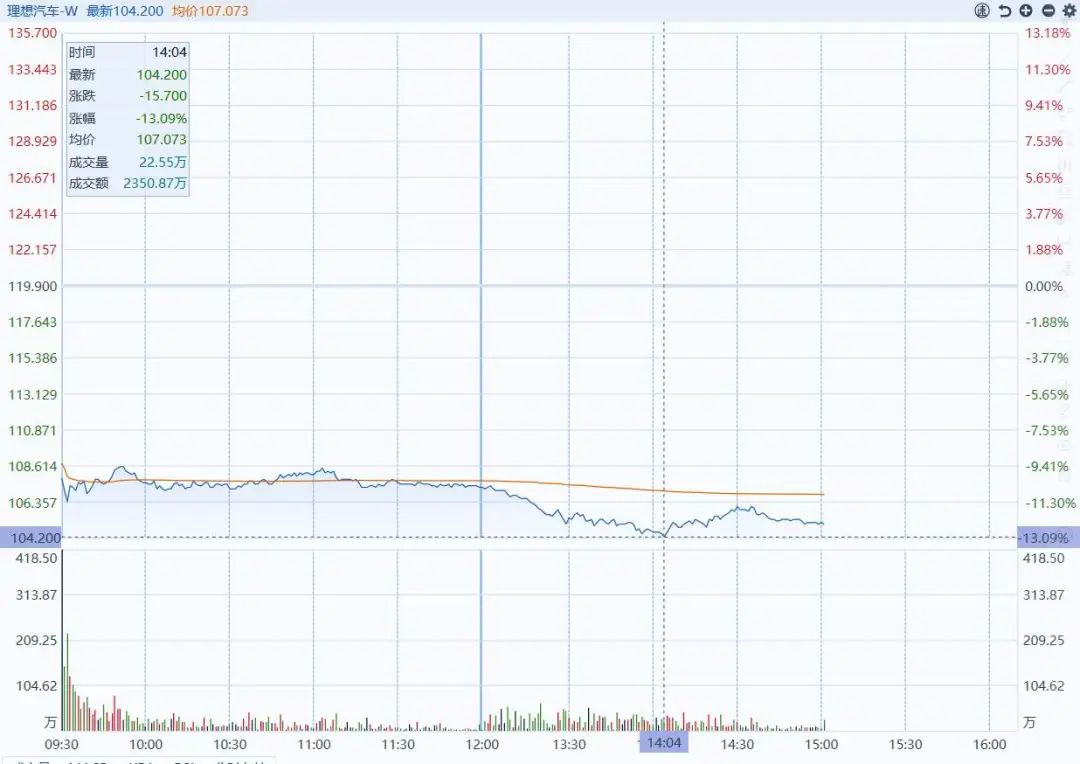Image resolution: width=1080 pixels, height=764 pixels.
Task: Click the 128.929 price axis label
Action: 32,141
